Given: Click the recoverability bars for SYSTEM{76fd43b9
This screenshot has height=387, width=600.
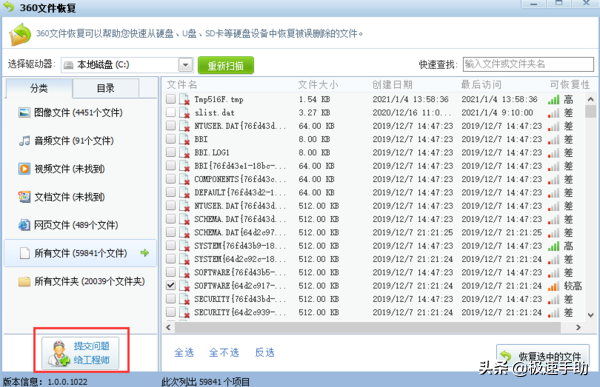Looking at the screenshot, I should [553, 246].
